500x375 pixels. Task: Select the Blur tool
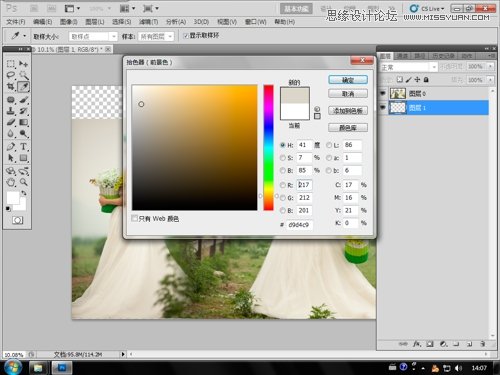(x=11, y=133)
